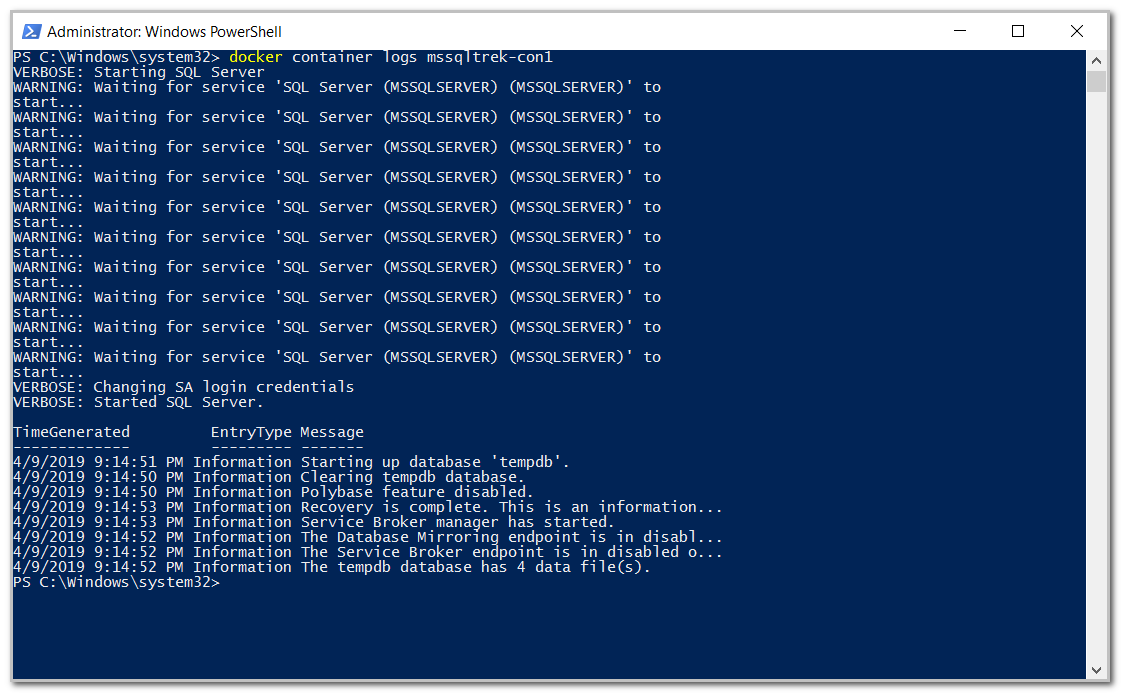This screenshot has height=693, width=1121.
Task: Click the 'Message' column header text
Action: pyautogui.click(x=331, y=432)
